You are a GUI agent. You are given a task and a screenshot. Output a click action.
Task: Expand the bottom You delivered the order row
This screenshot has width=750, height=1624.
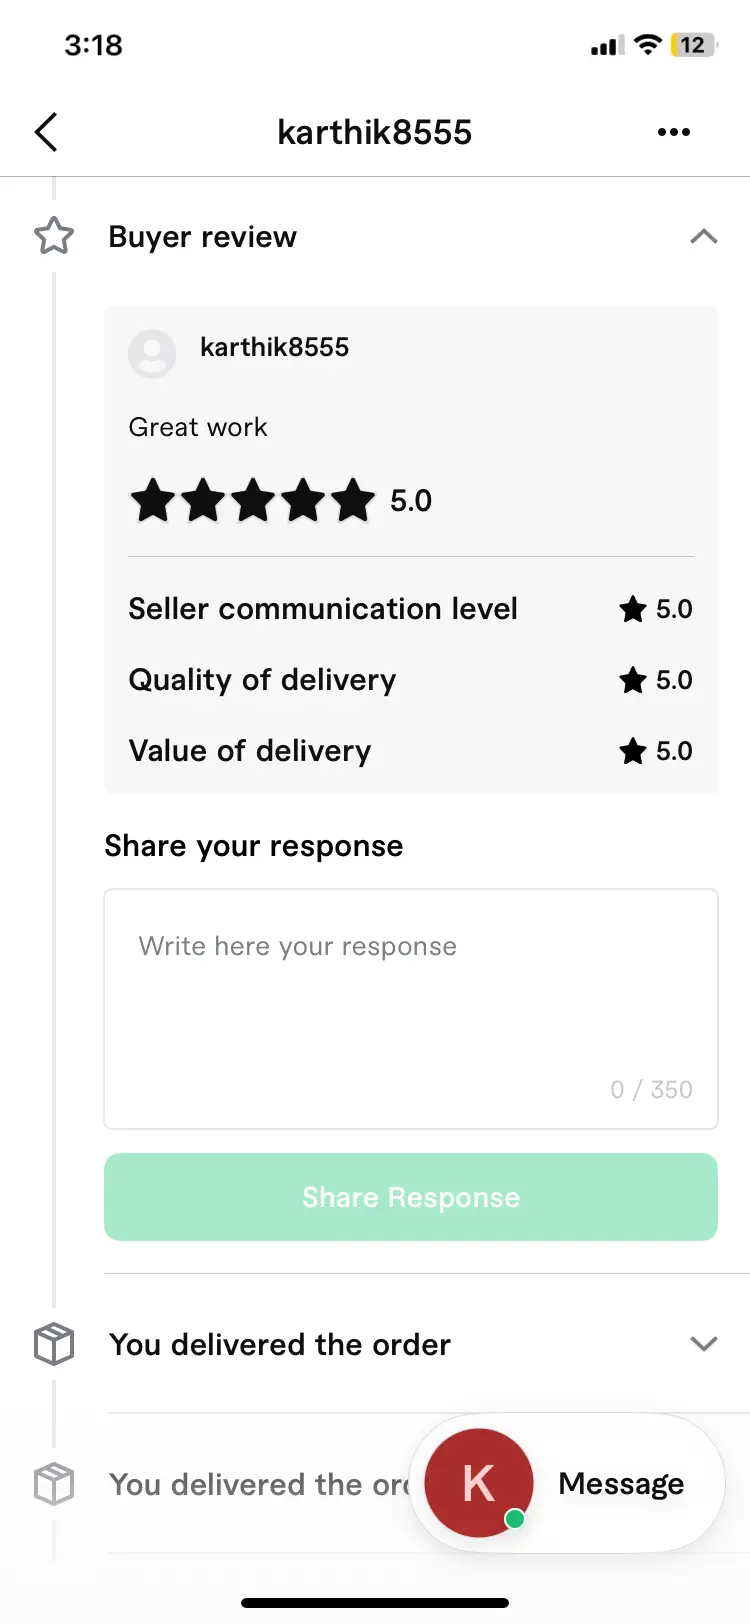(x=258, y=1484)
